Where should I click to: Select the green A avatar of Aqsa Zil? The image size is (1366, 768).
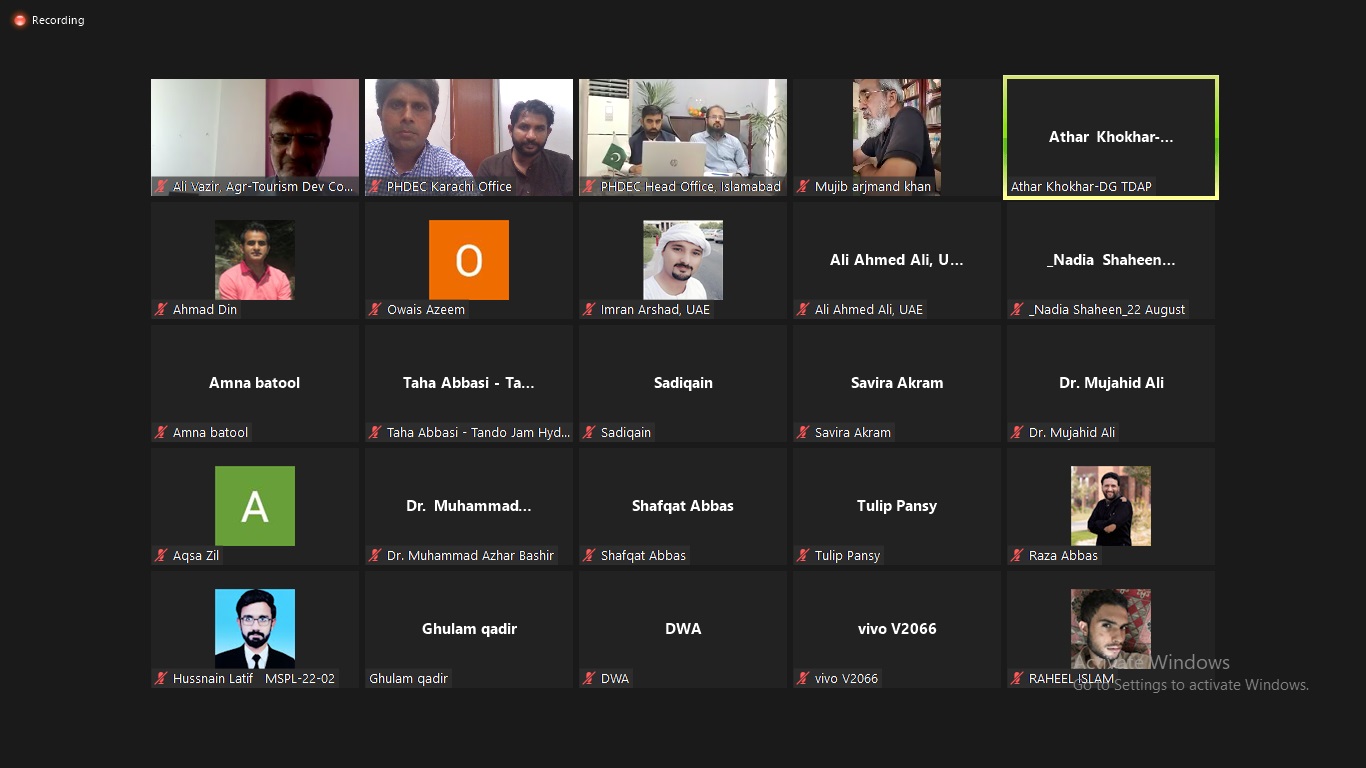click(255, 506)
